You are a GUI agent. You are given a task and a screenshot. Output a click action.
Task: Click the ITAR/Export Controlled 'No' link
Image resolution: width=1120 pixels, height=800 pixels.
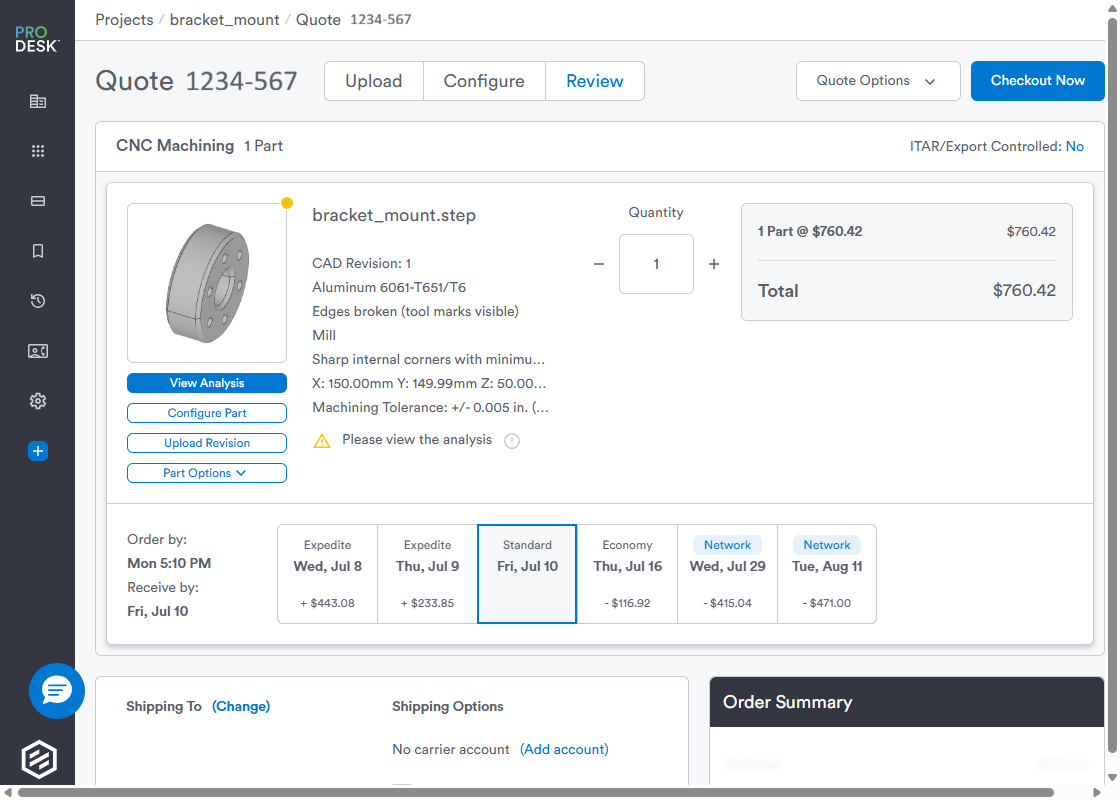[x=1074, y=146]
